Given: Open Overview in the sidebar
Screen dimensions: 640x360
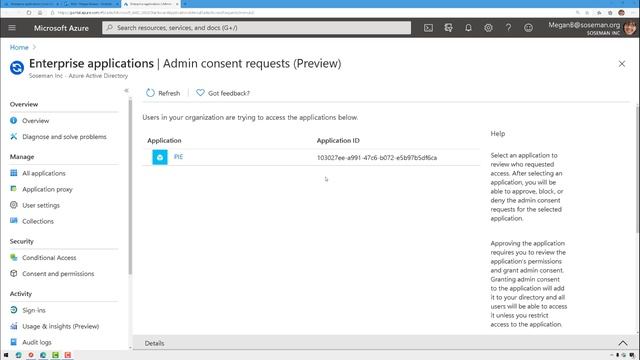Looking at the screenshot, I should click(x=36, y=121).
